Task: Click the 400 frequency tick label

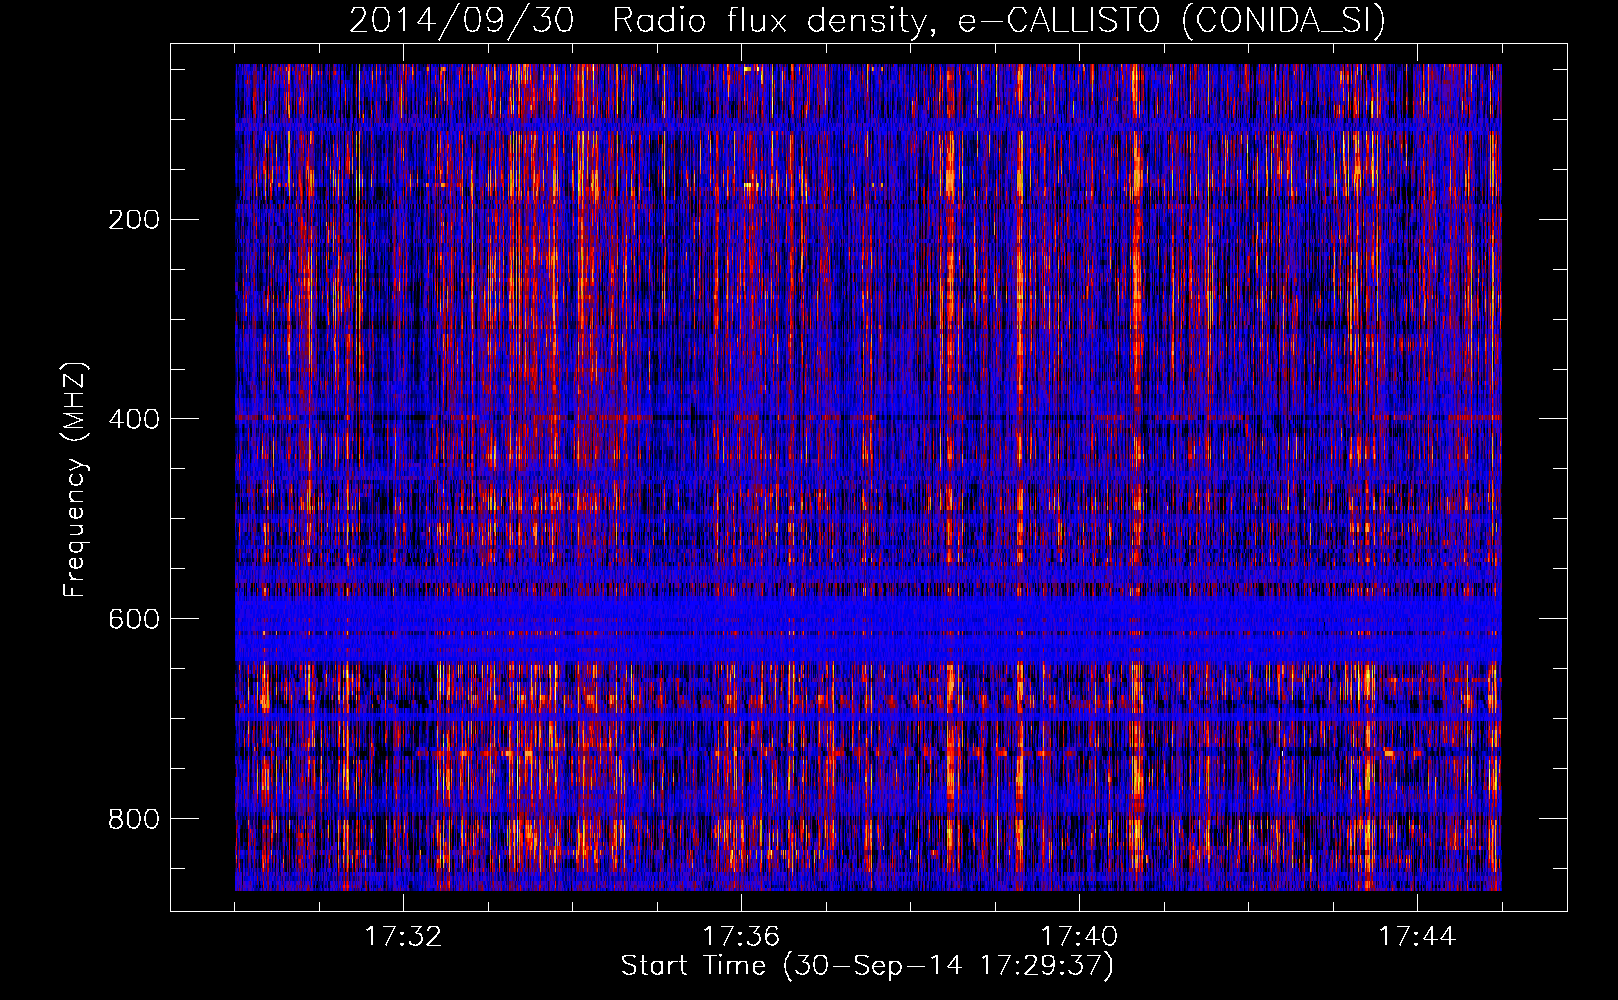Action: pos(134,419)
